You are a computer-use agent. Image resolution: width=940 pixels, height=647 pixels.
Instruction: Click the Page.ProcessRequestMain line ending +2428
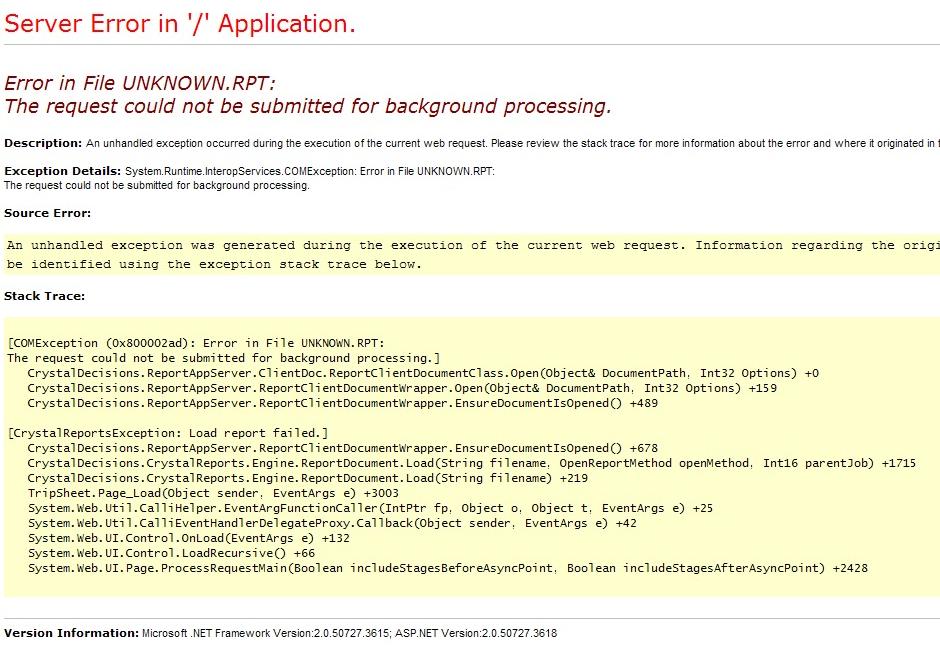(448, 568)
